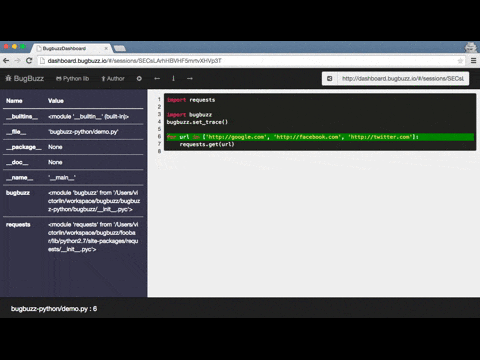480x360 pixels.
Task: Click the right arrow next icon
Action: pos(190,79)
